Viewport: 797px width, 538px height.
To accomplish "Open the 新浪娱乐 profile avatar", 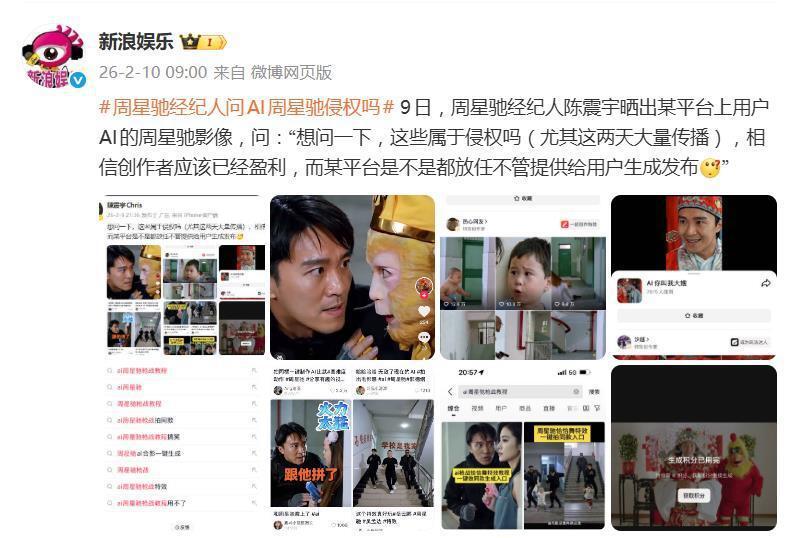I will (52, 56).
